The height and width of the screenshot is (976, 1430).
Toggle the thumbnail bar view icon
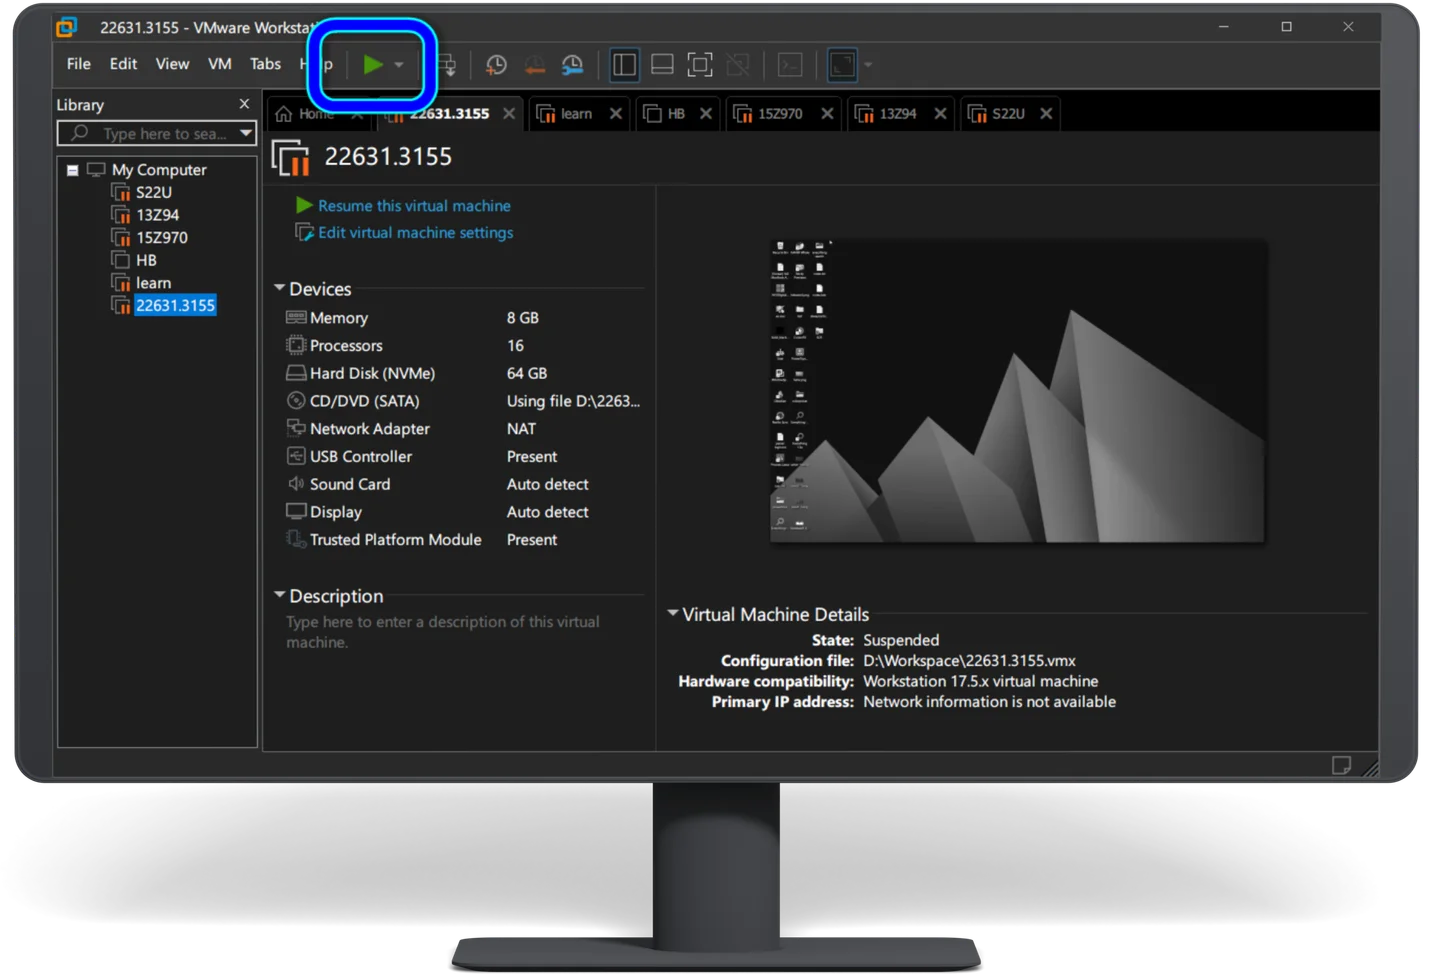click(x=662, y=65)
